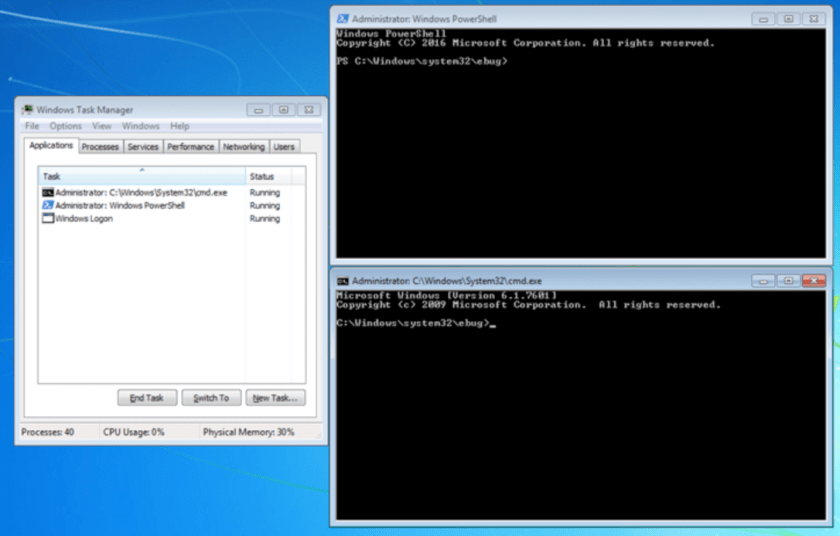Click the Task Manager title bar icon
Image resolution: width=840 pixels, height=536 pixels.
point(27,110)
